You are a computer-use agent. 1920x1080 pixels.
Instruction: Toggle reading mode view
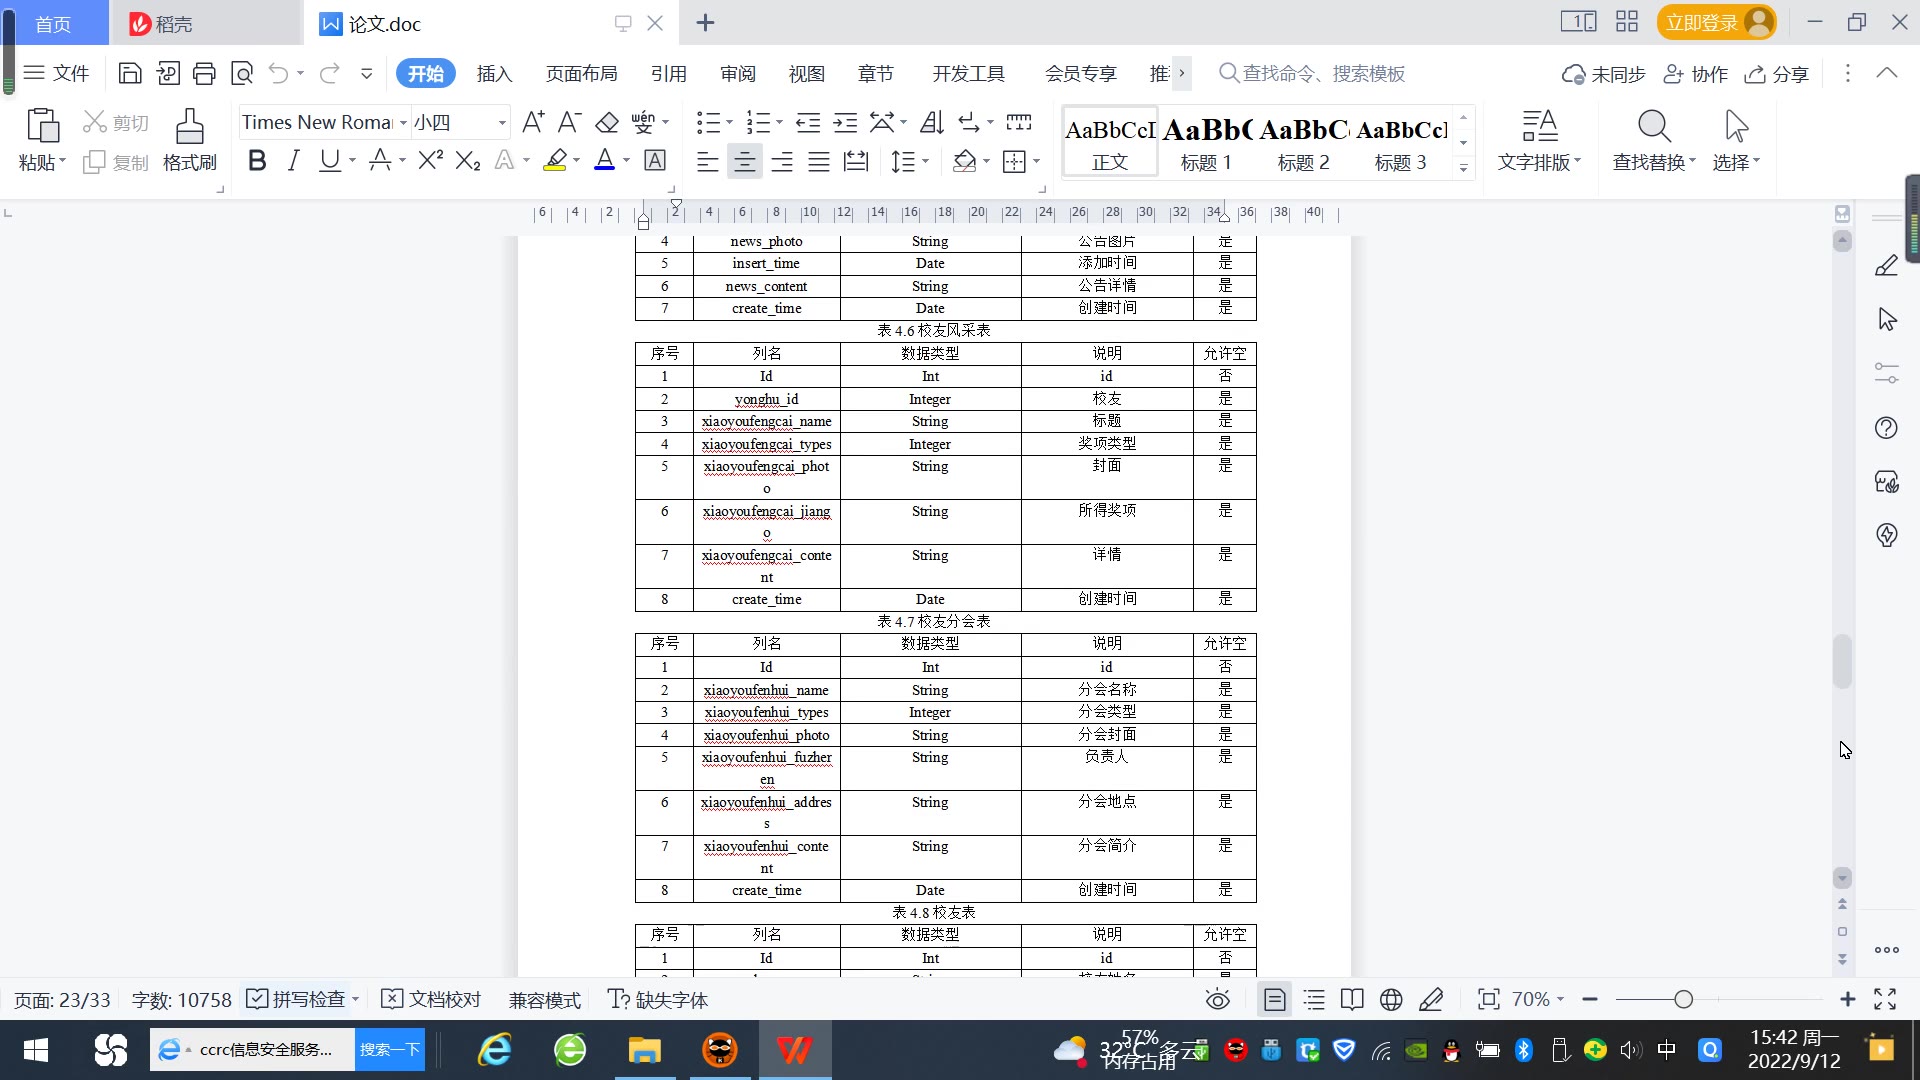pyautogui.click(x=1352, y=999)
